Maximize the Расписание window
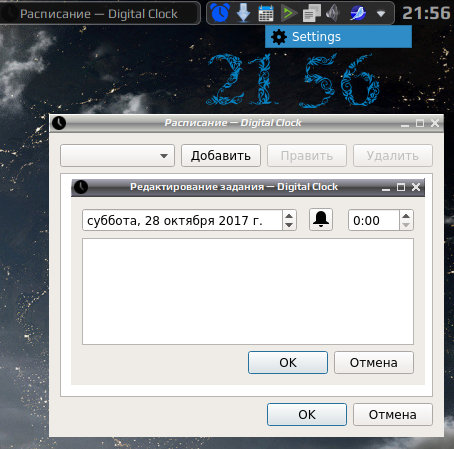 (x=420, y=123)
